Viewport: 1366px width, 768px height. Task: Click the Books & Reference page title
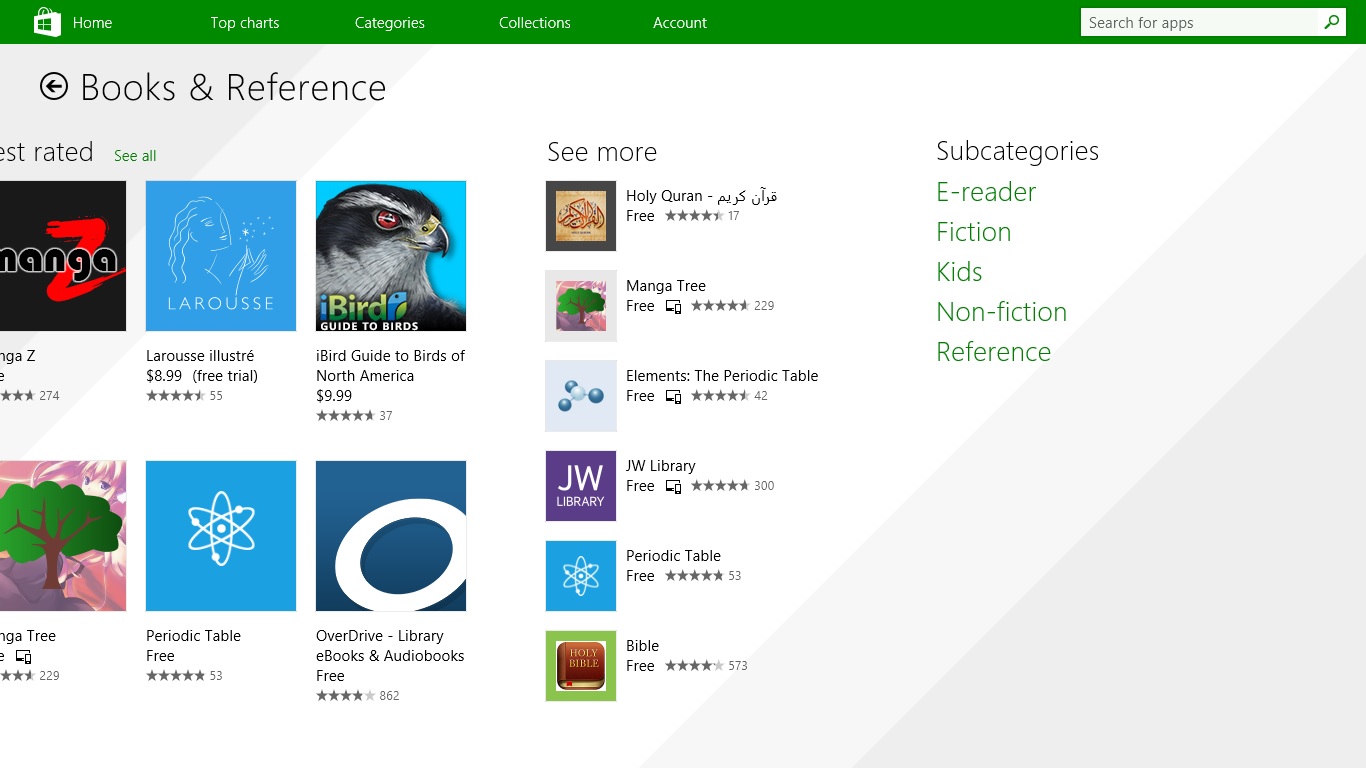coord(233,88)
